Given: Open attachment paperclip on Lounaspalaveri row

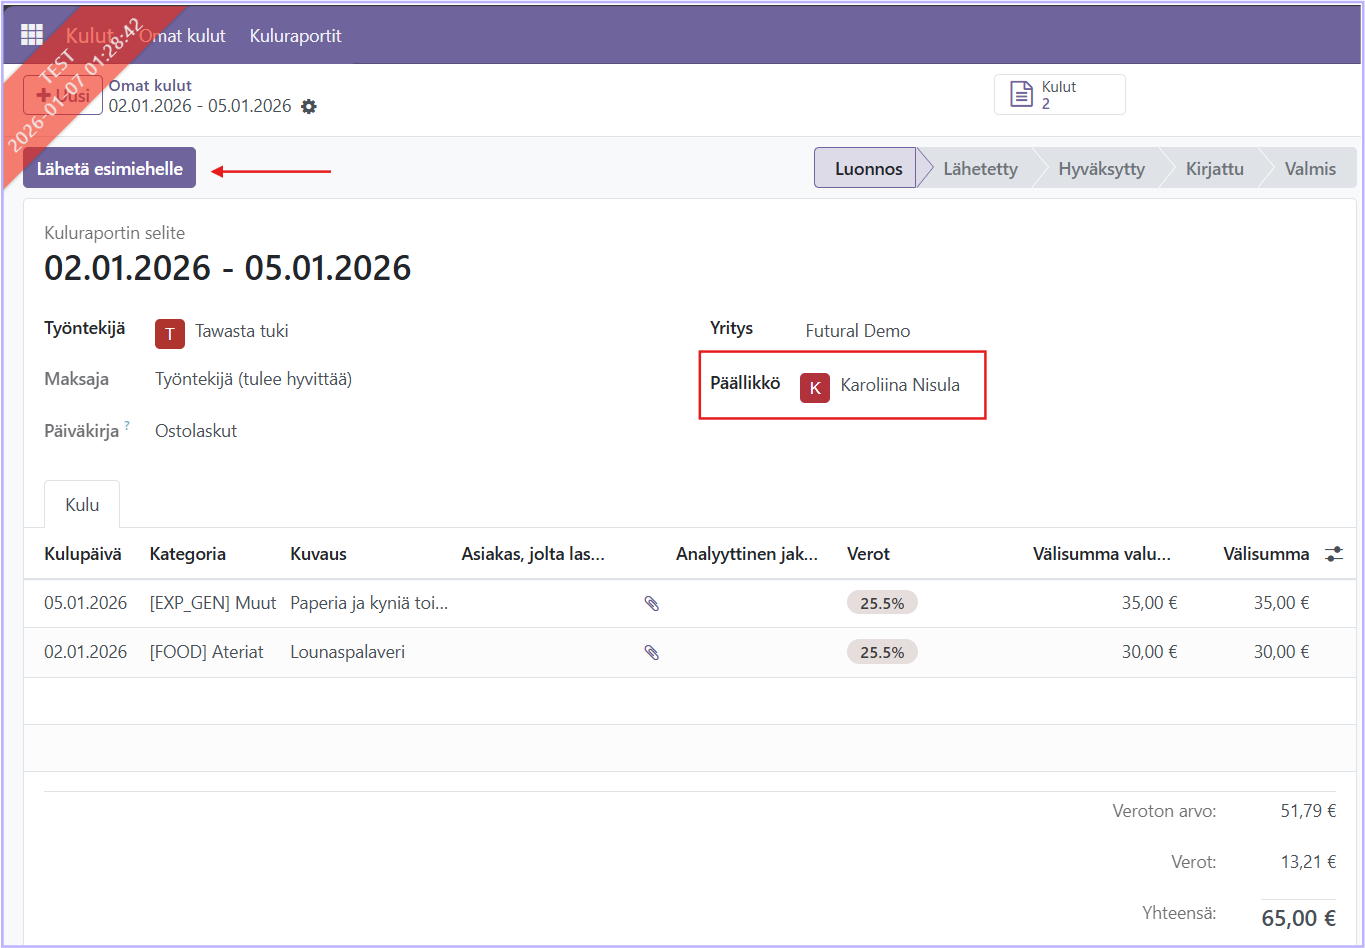Looking at the screenshot, I should [x=651, y=653].
